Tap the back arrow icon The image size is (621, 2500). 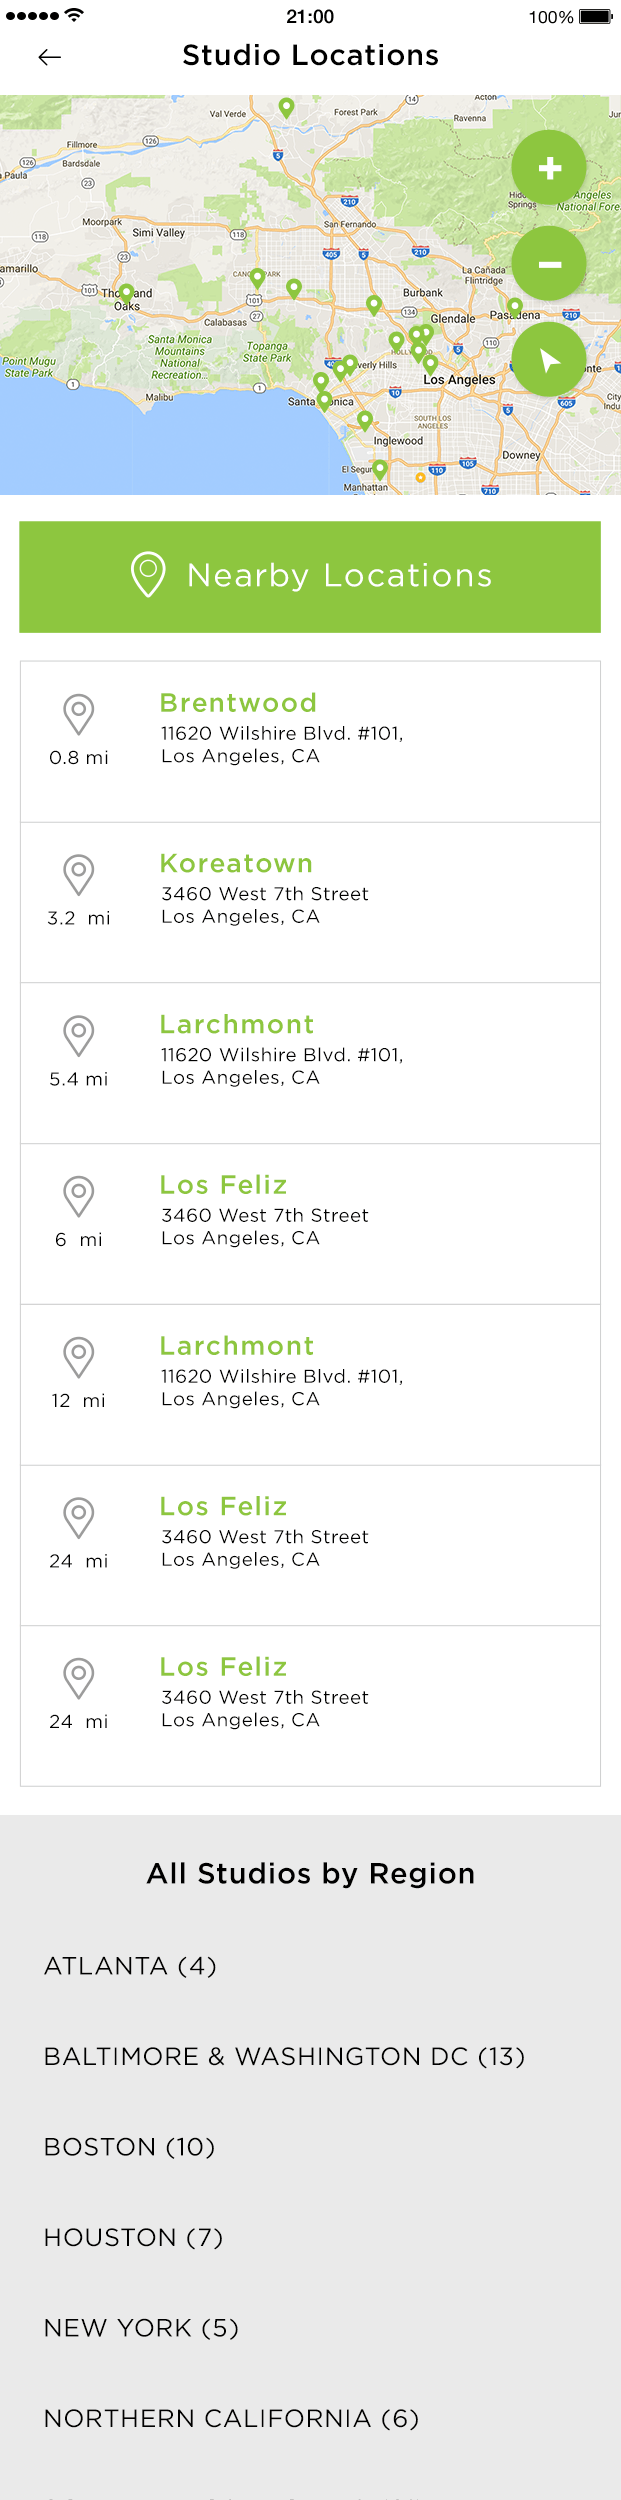50,57
